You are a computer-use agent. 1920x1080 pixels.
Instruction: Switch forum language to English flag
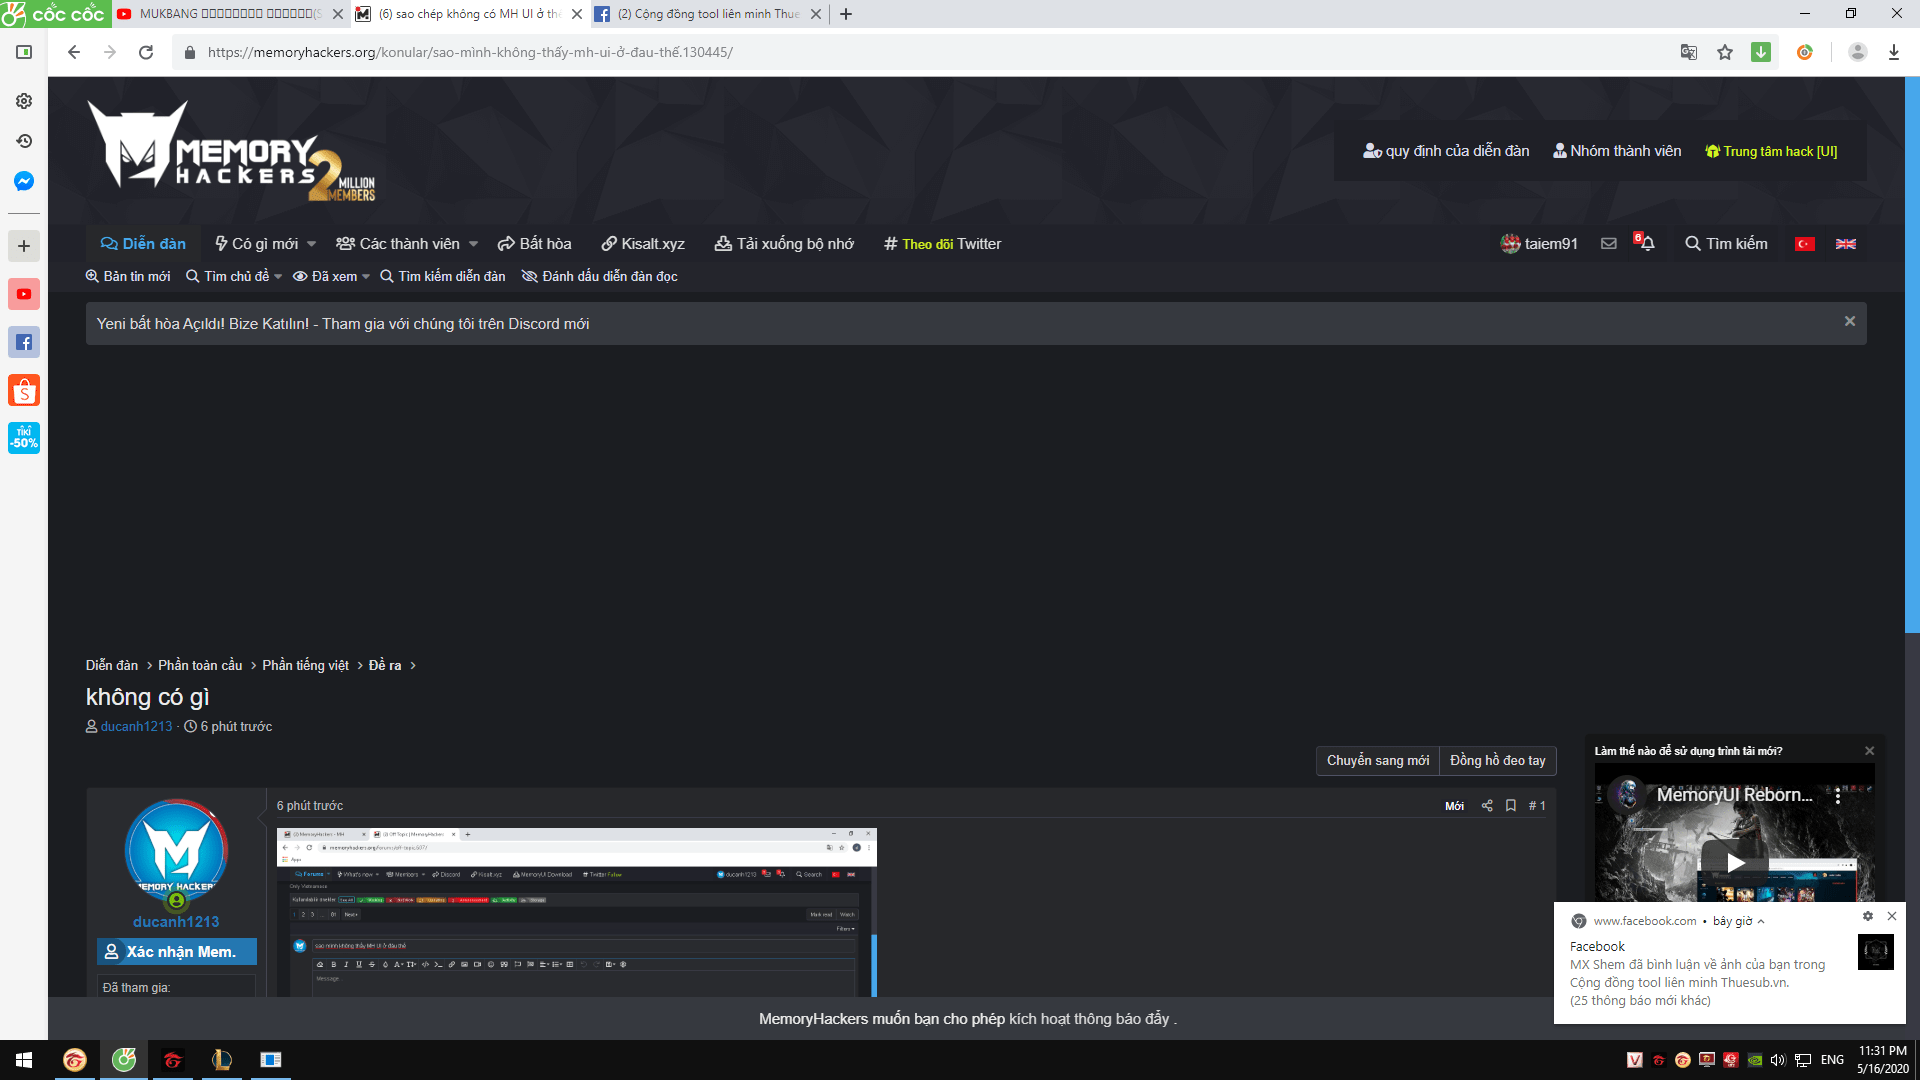point(1846,244)
